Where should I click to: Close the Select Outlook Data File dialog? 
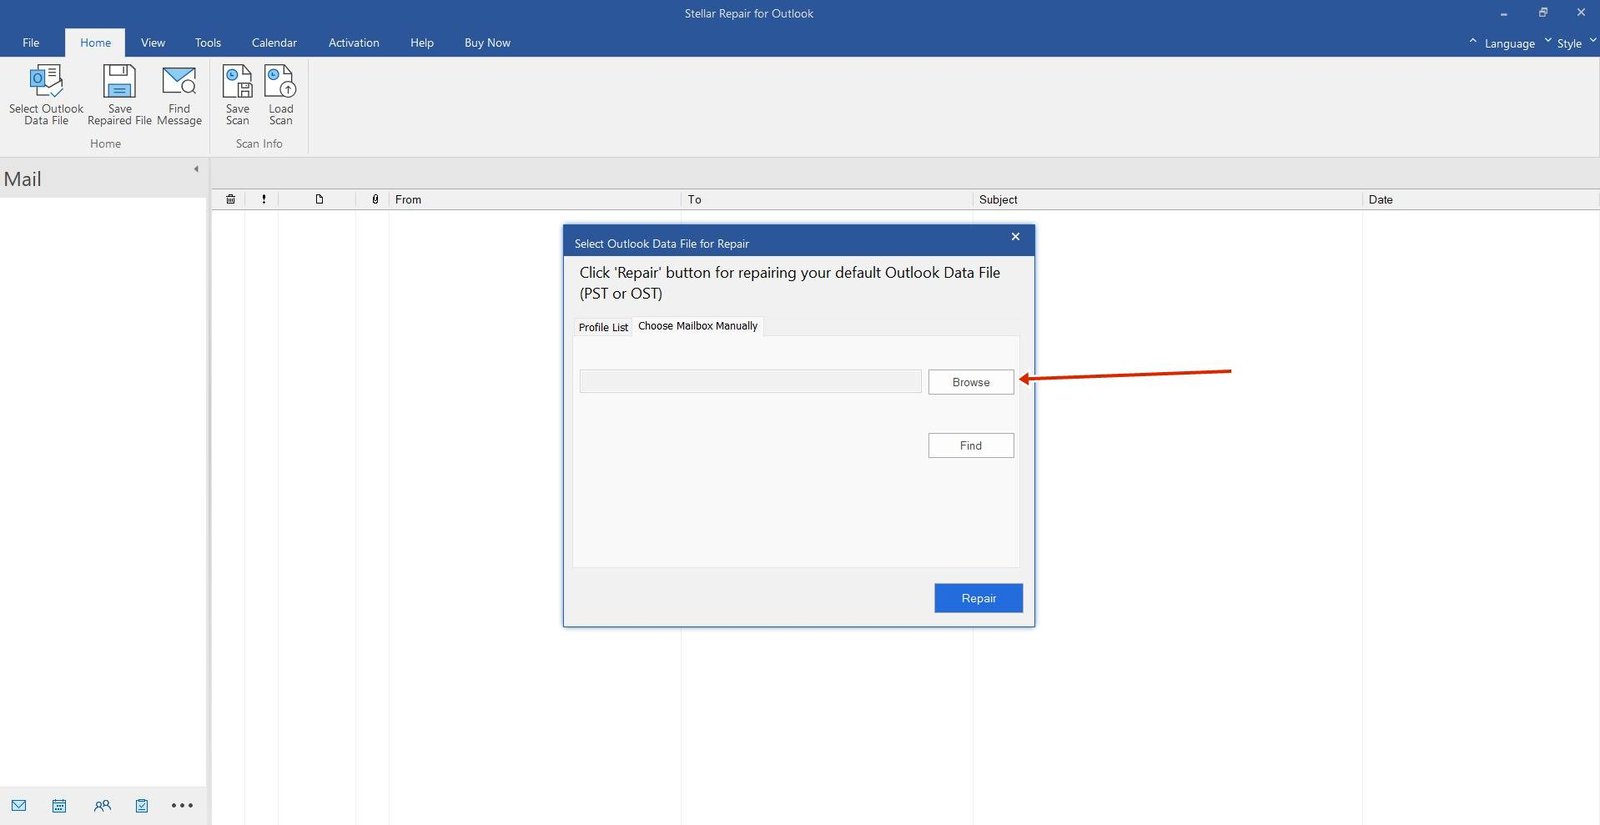click(x=1015, y=237)
